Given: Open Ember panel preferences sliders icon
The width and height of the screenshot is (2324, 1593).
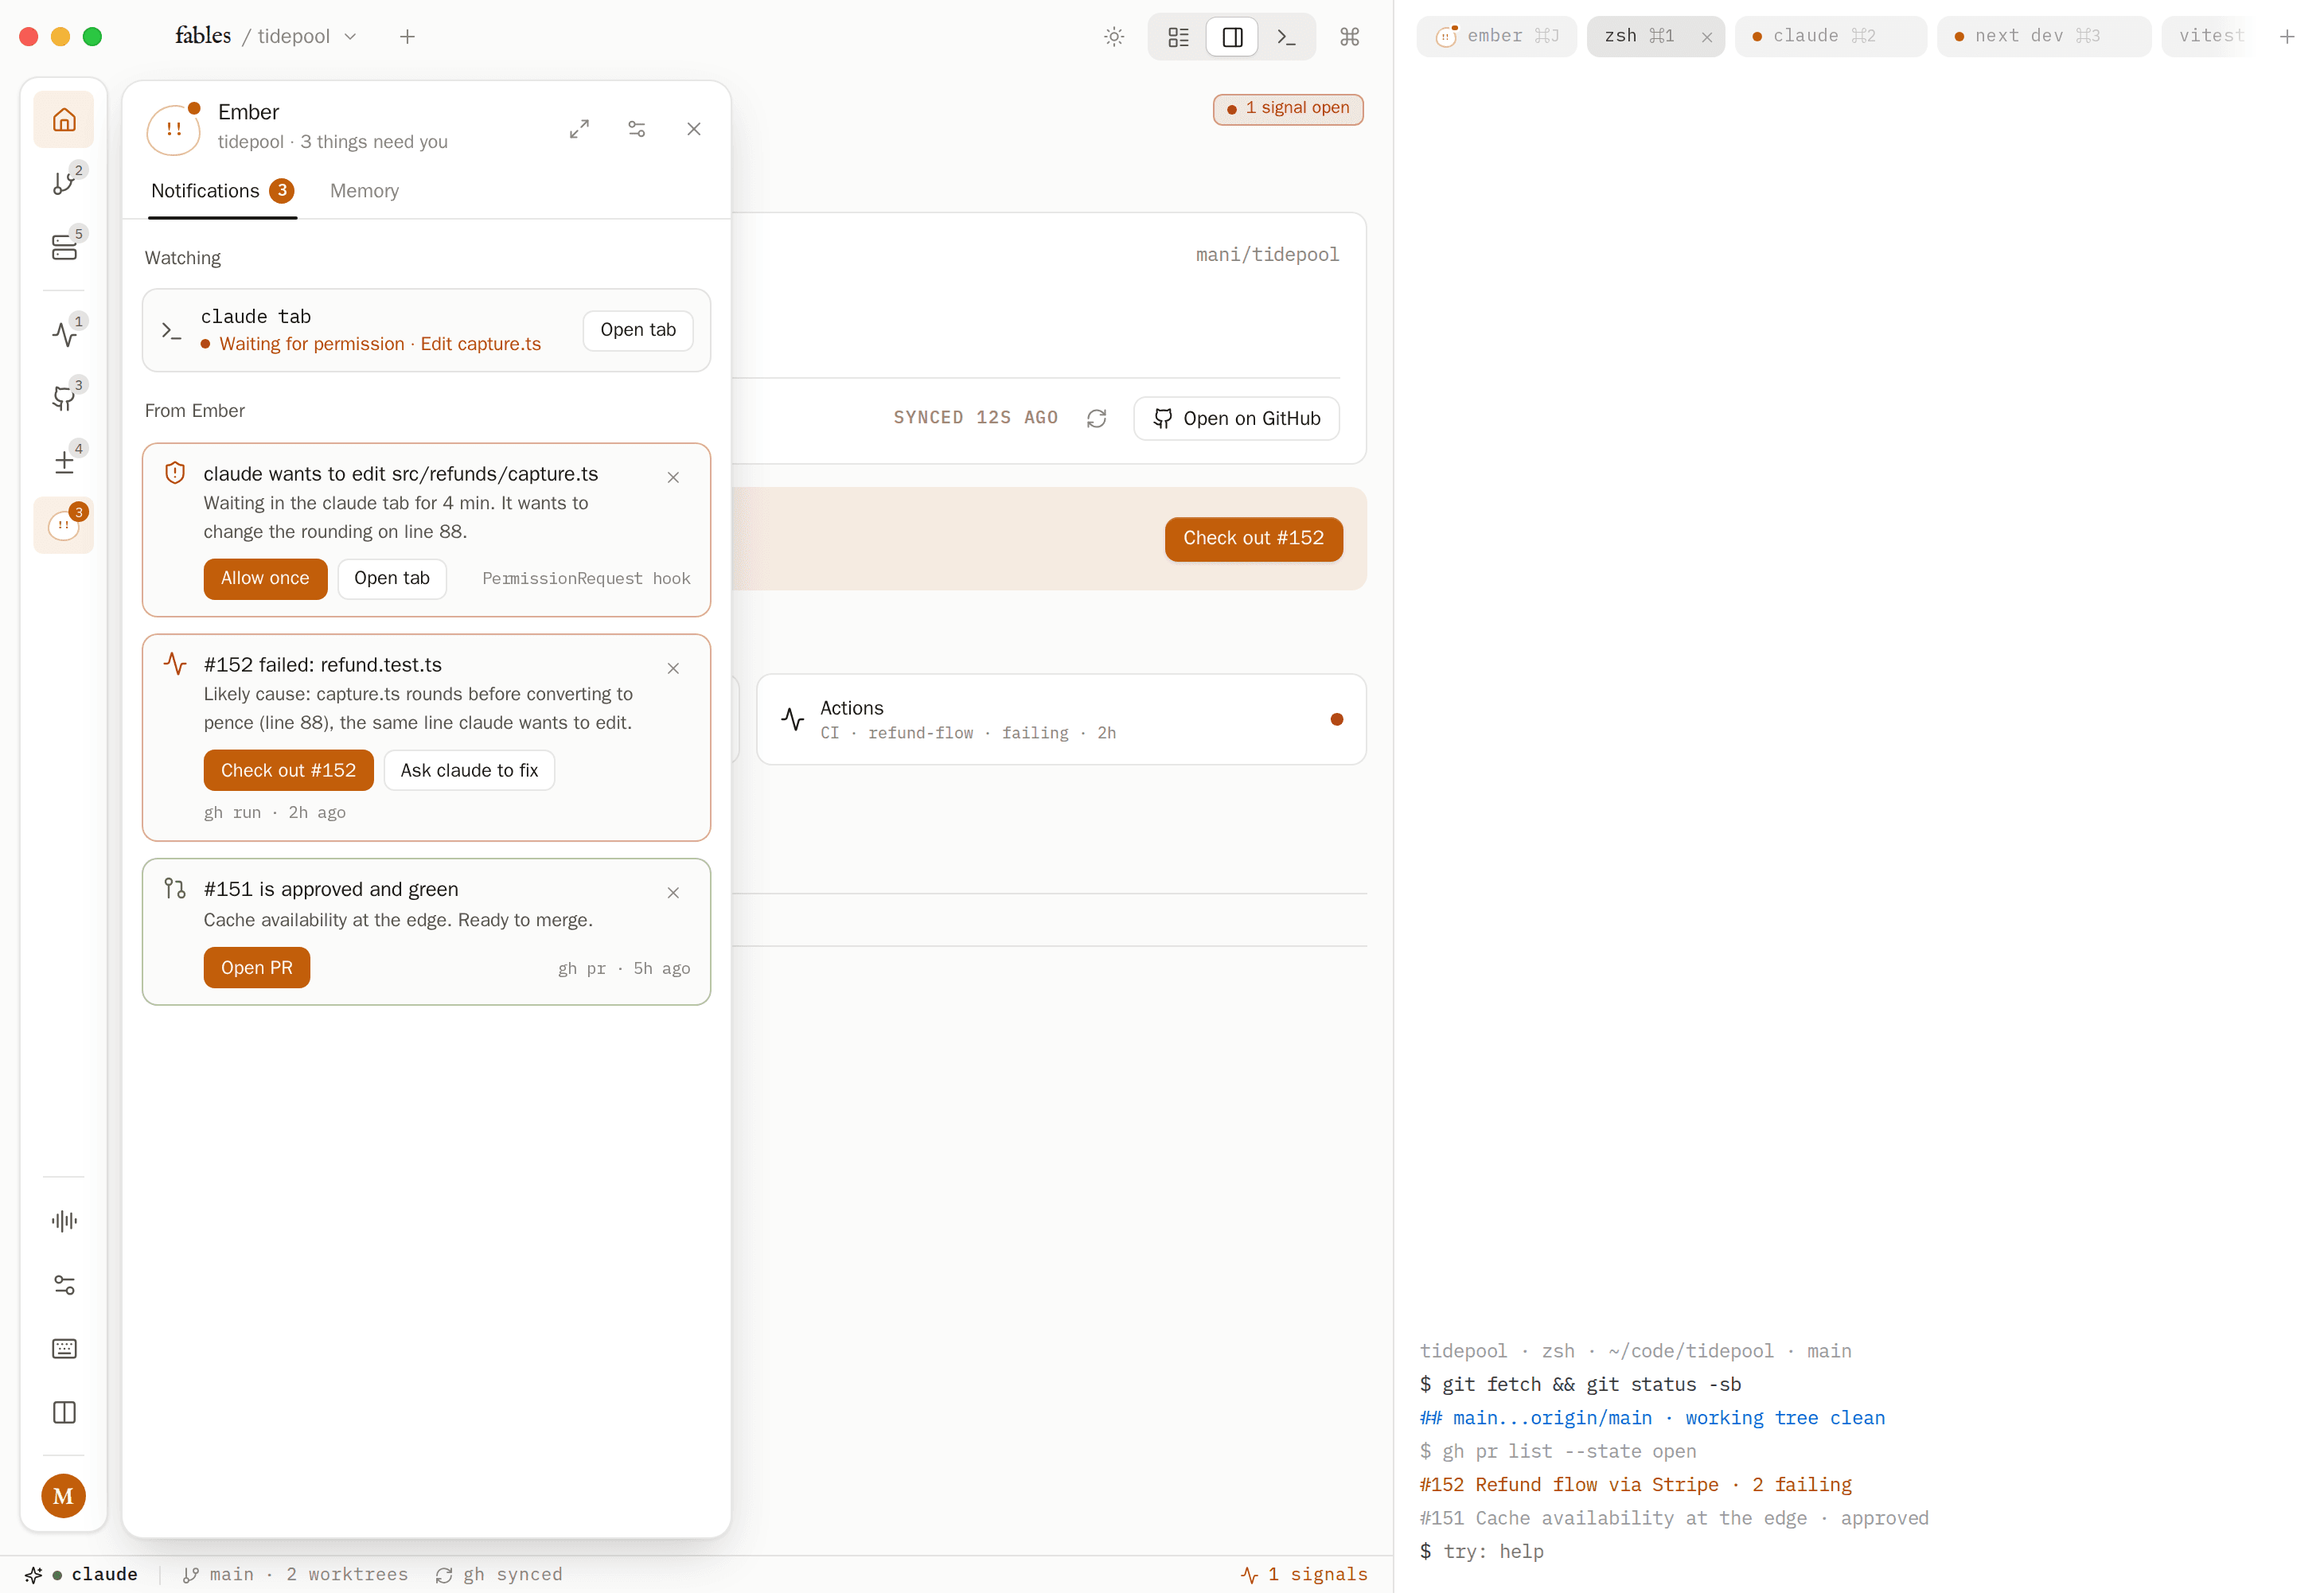Looking at the screenshot, I should coord(637,129).
